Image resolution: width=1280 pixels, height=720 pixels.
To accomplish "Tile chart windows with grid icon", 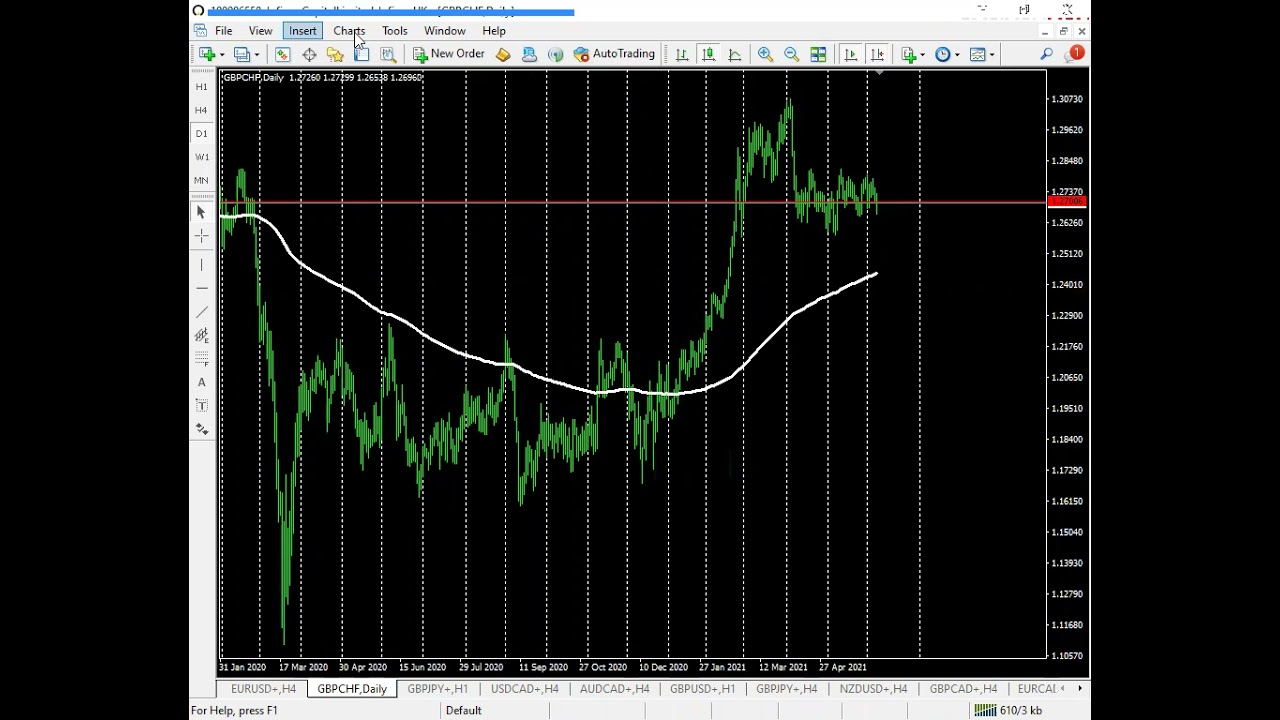I will tap(818, 54).
